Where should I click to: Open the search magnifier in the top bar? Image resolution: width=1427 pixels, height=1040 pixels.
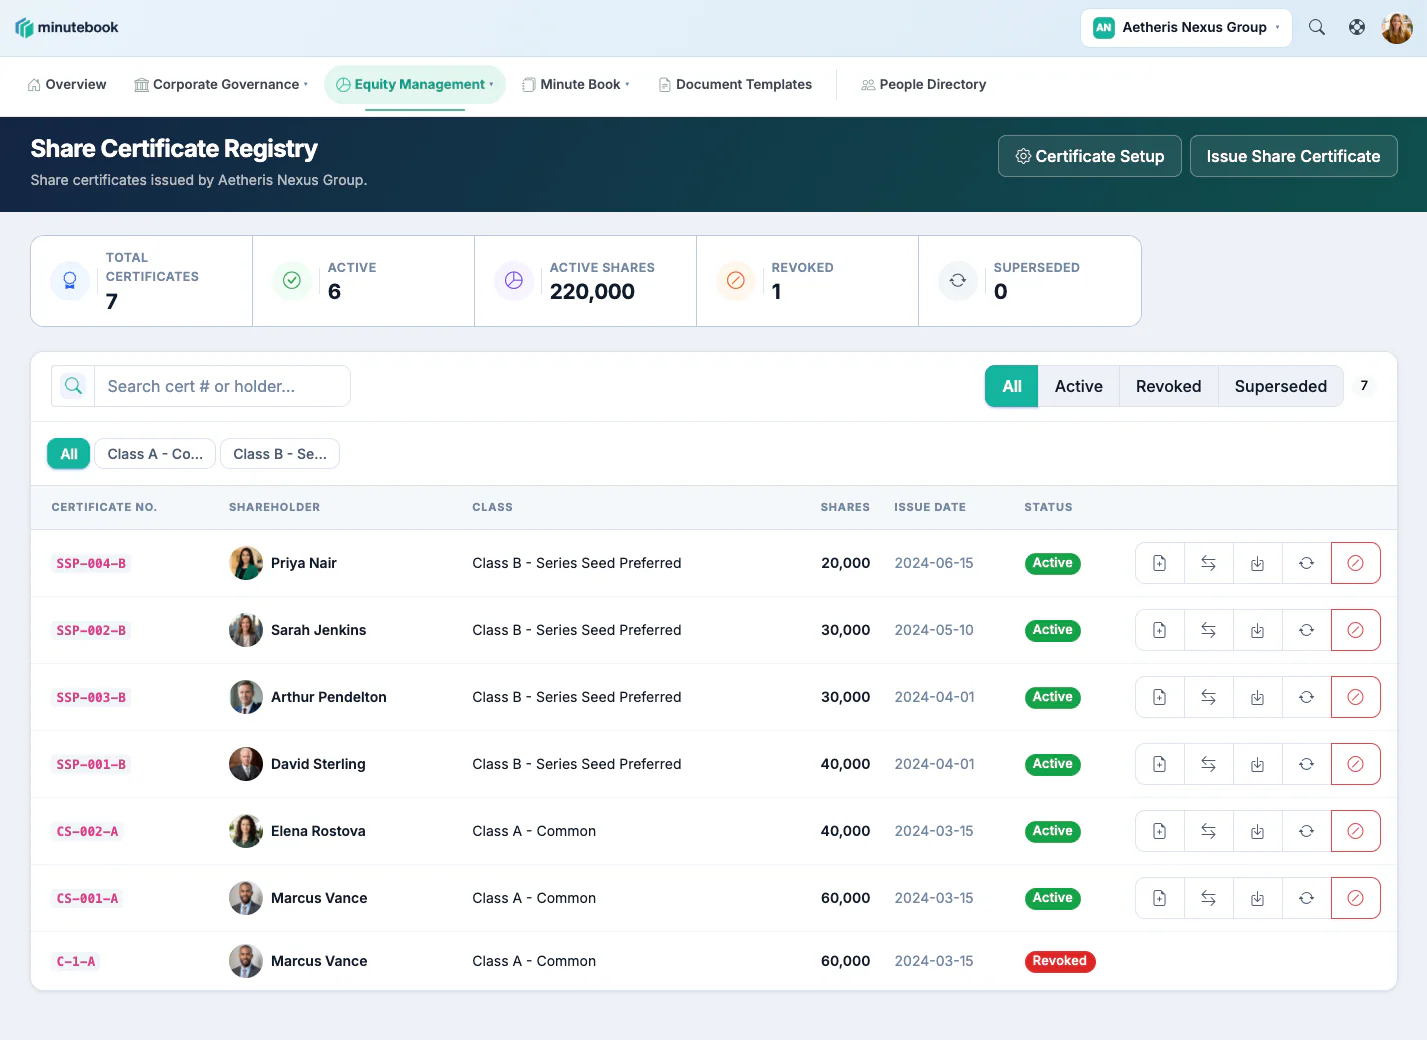(x=1317, y=28)
